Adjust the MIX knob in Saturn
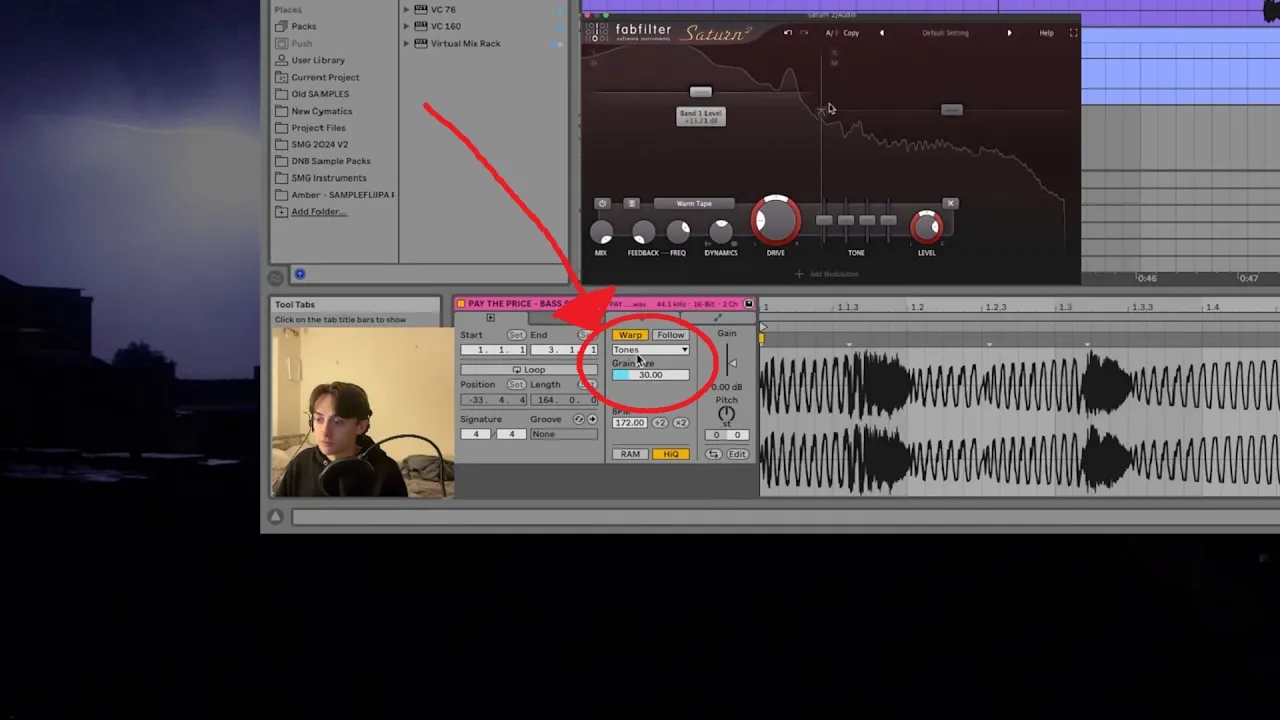The height and width of the screenshot is (720, 1280). click(x=601, y=232)
